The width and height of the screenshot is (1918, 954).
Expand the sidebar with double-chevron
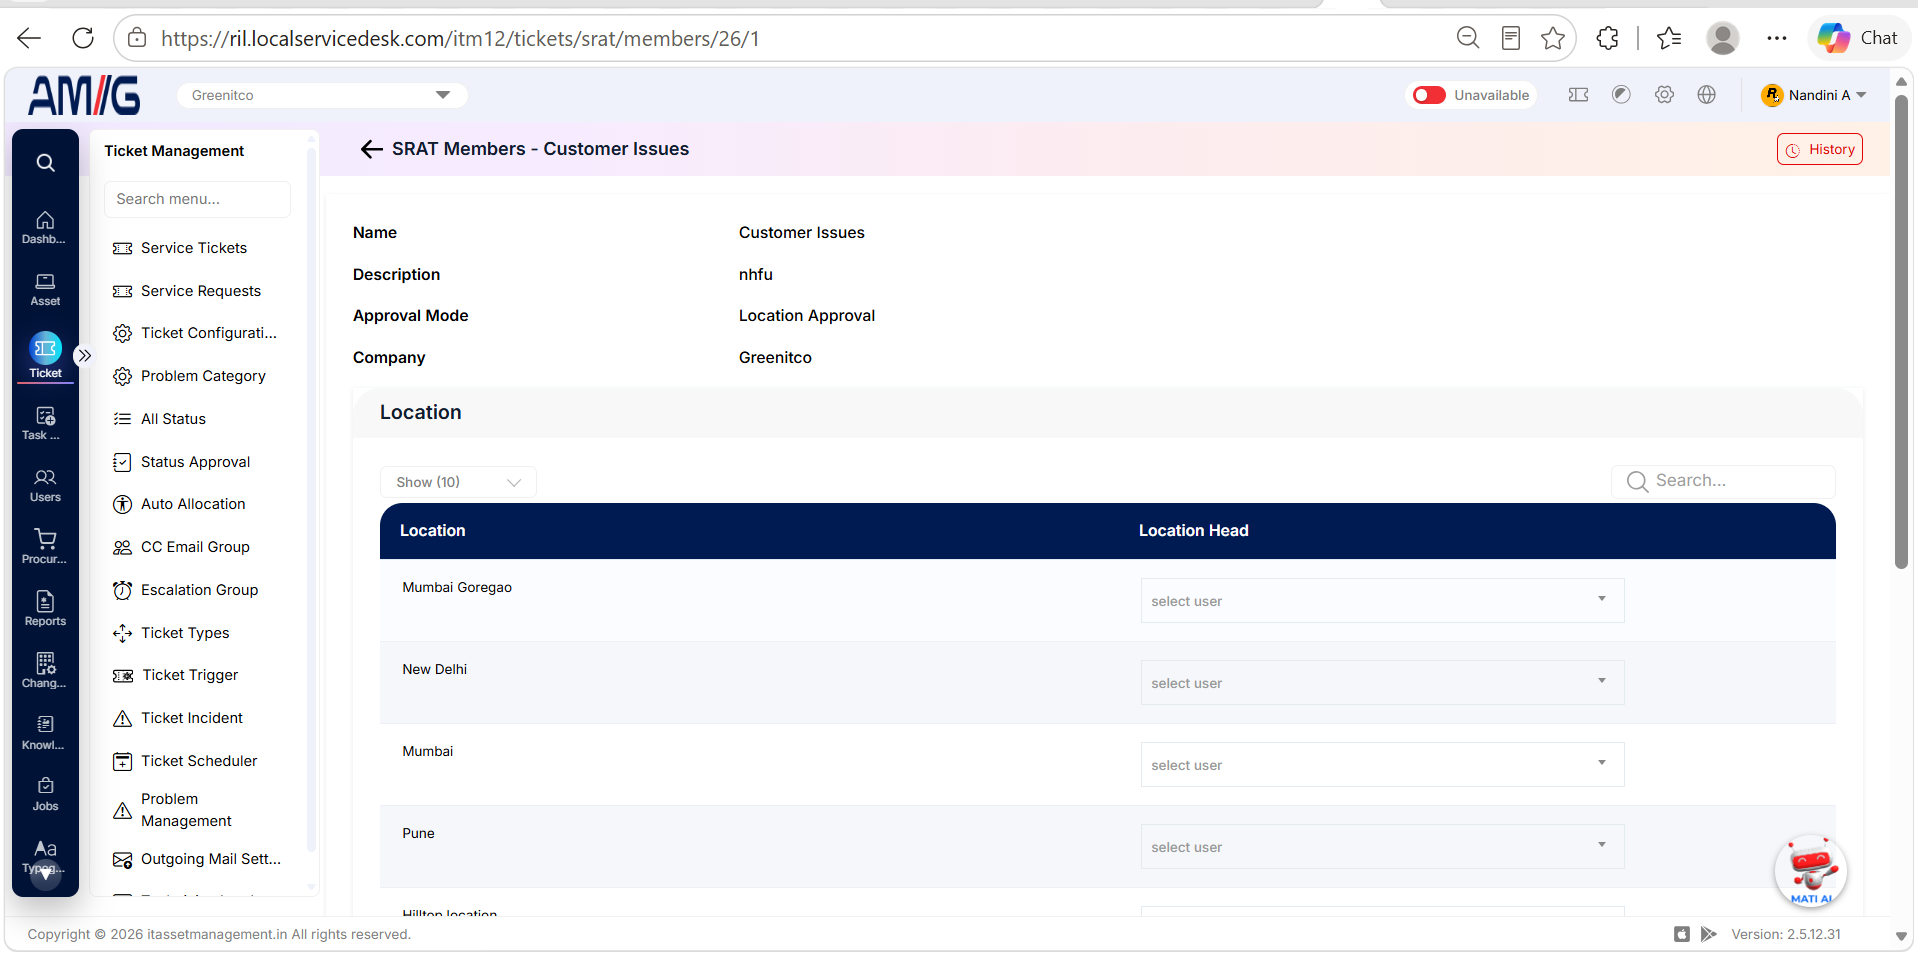coord(85,356)
